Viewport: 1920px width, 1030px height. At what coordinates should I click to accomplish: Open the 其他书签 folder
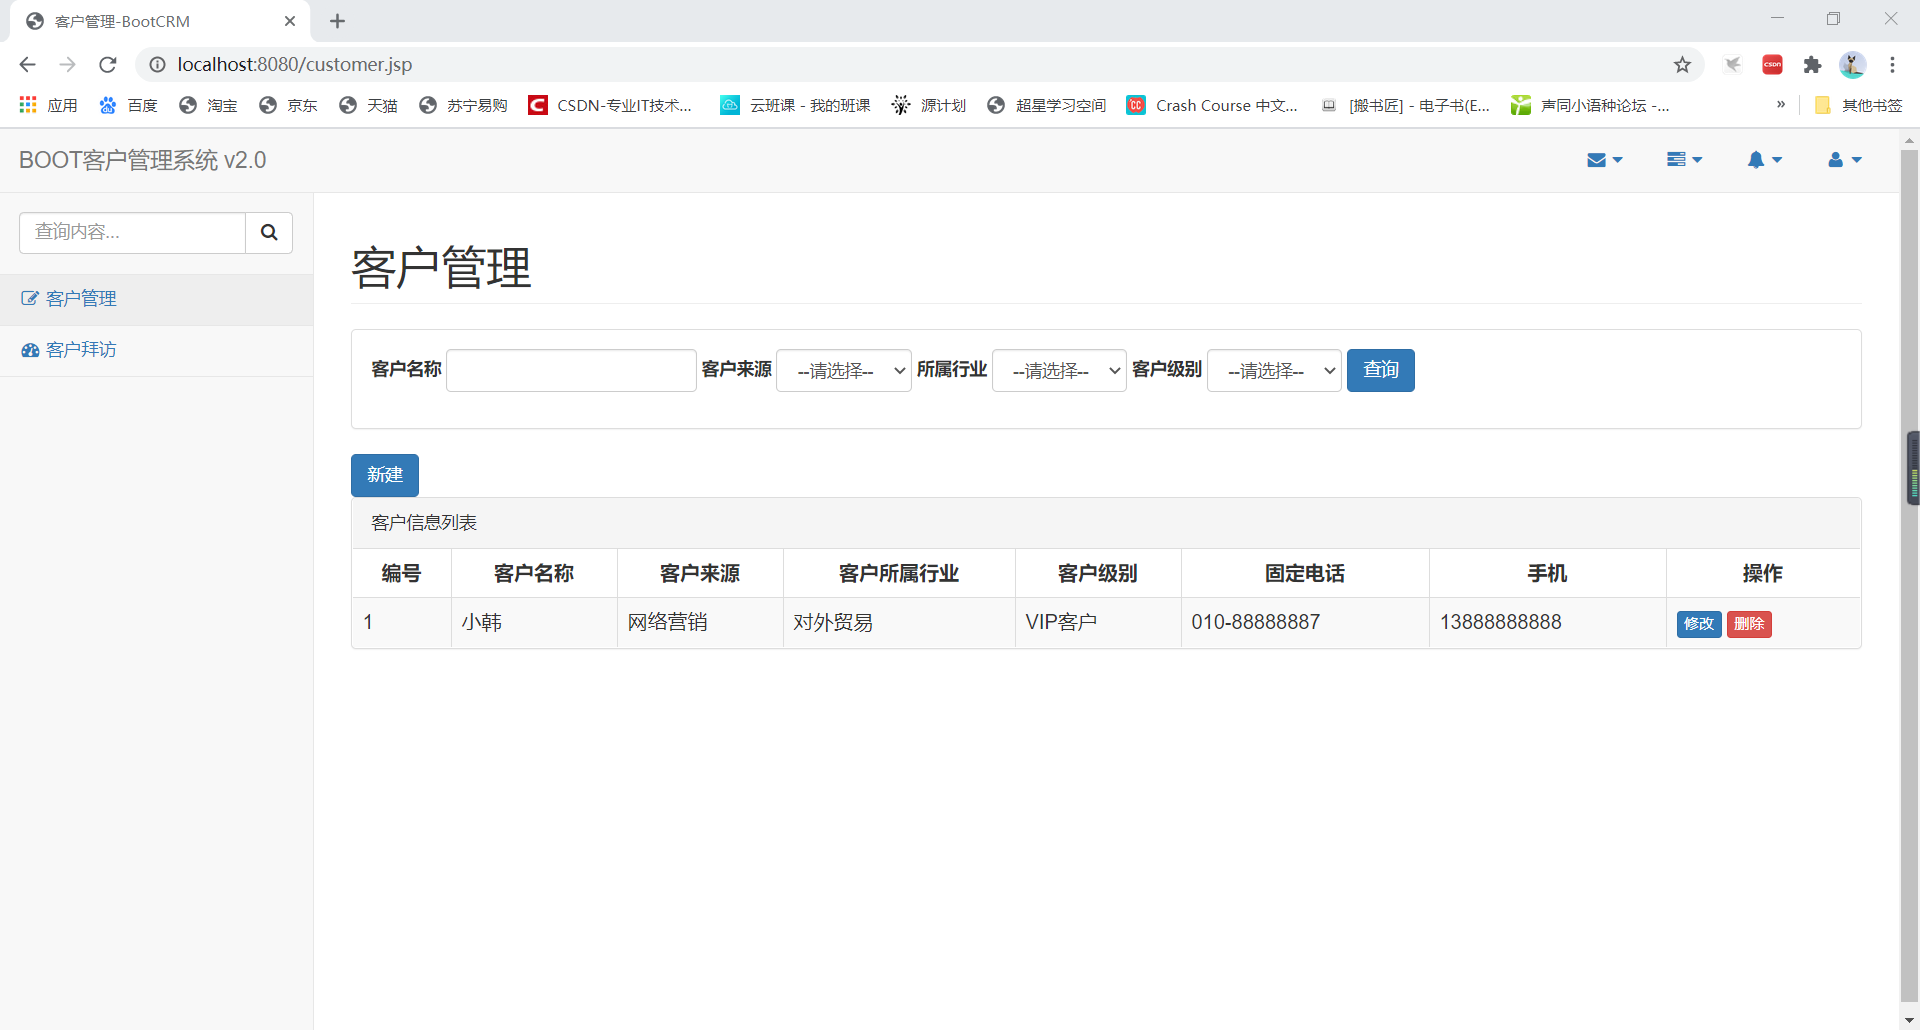coord(1858,105)
